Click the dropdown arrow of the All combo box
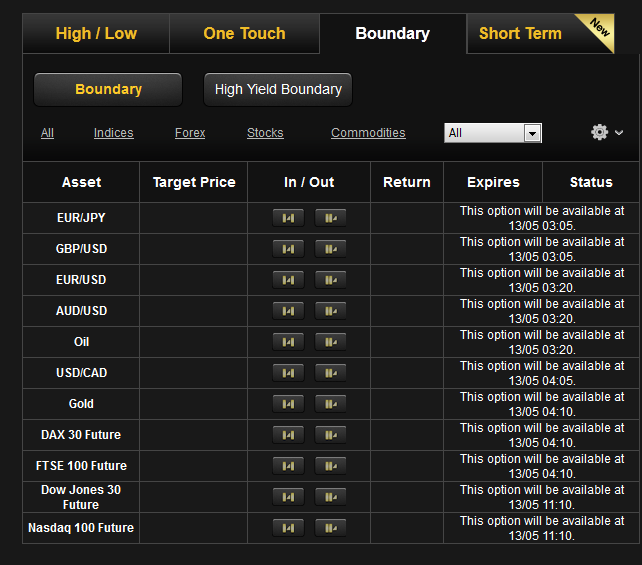 [532, 133]
